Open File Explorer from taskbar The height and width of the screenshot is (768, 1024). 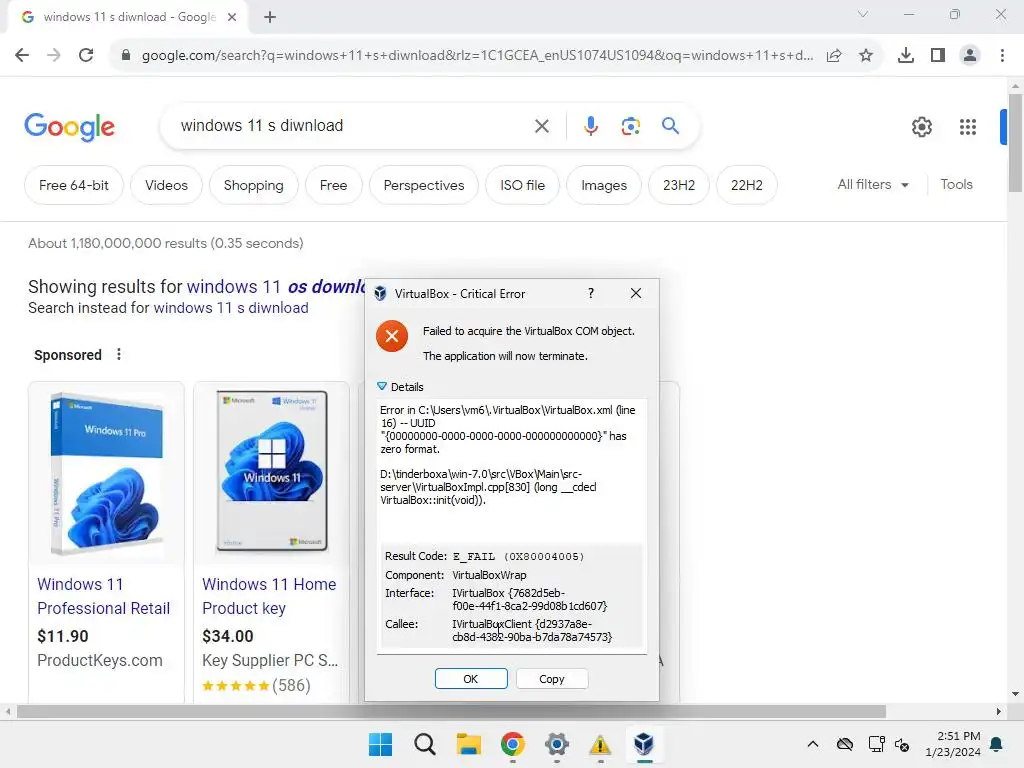(x=469, y=744)
